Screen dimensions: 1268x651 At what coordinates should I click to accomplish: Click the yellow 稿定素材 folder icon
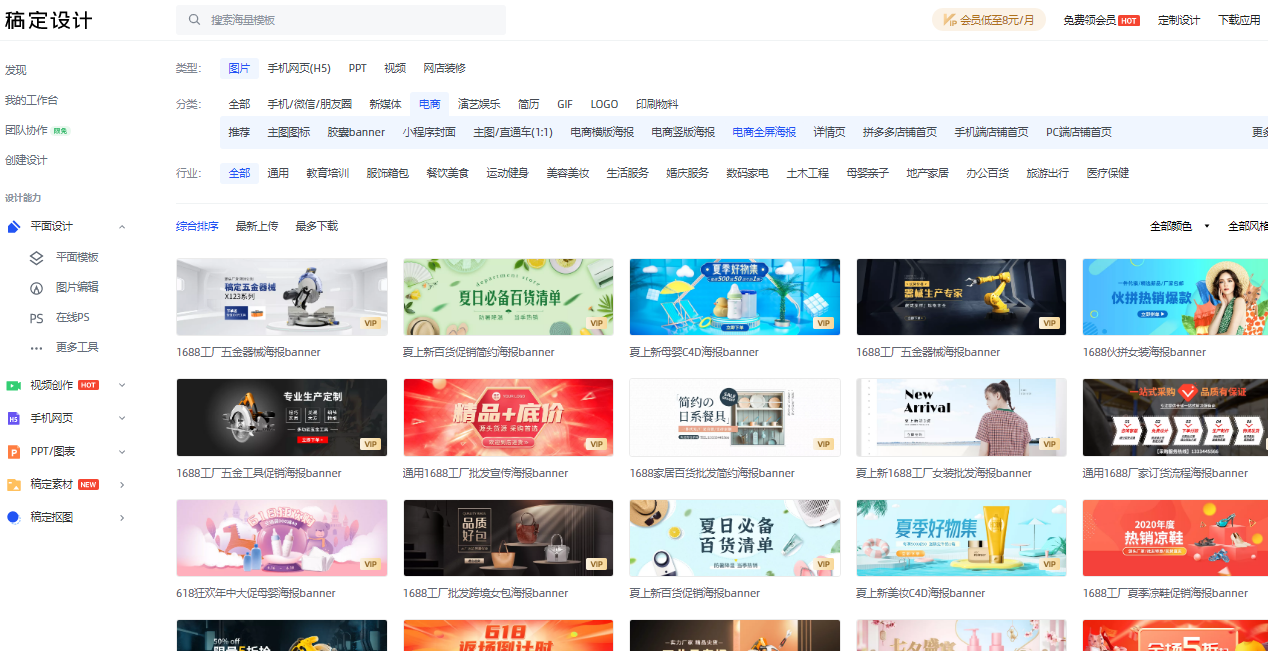tap(14, 485)
